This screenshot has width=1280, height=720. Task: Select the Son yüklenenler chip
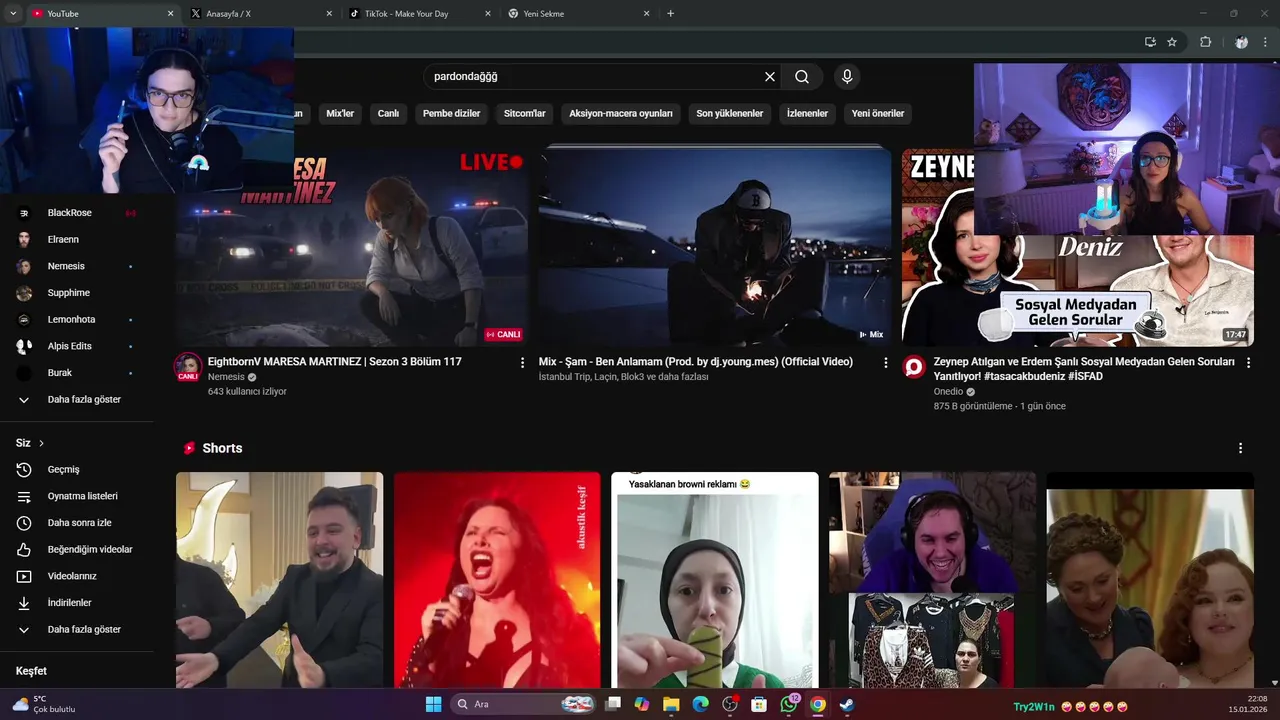click(730, 114)
